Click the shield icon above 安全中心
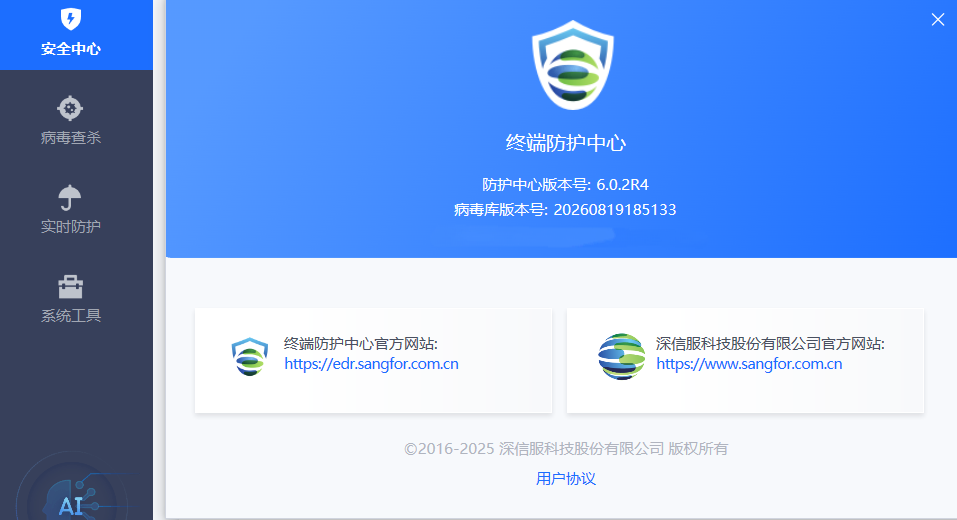Image resolution: width=957 pixels, height=520 pixels. 71,19
